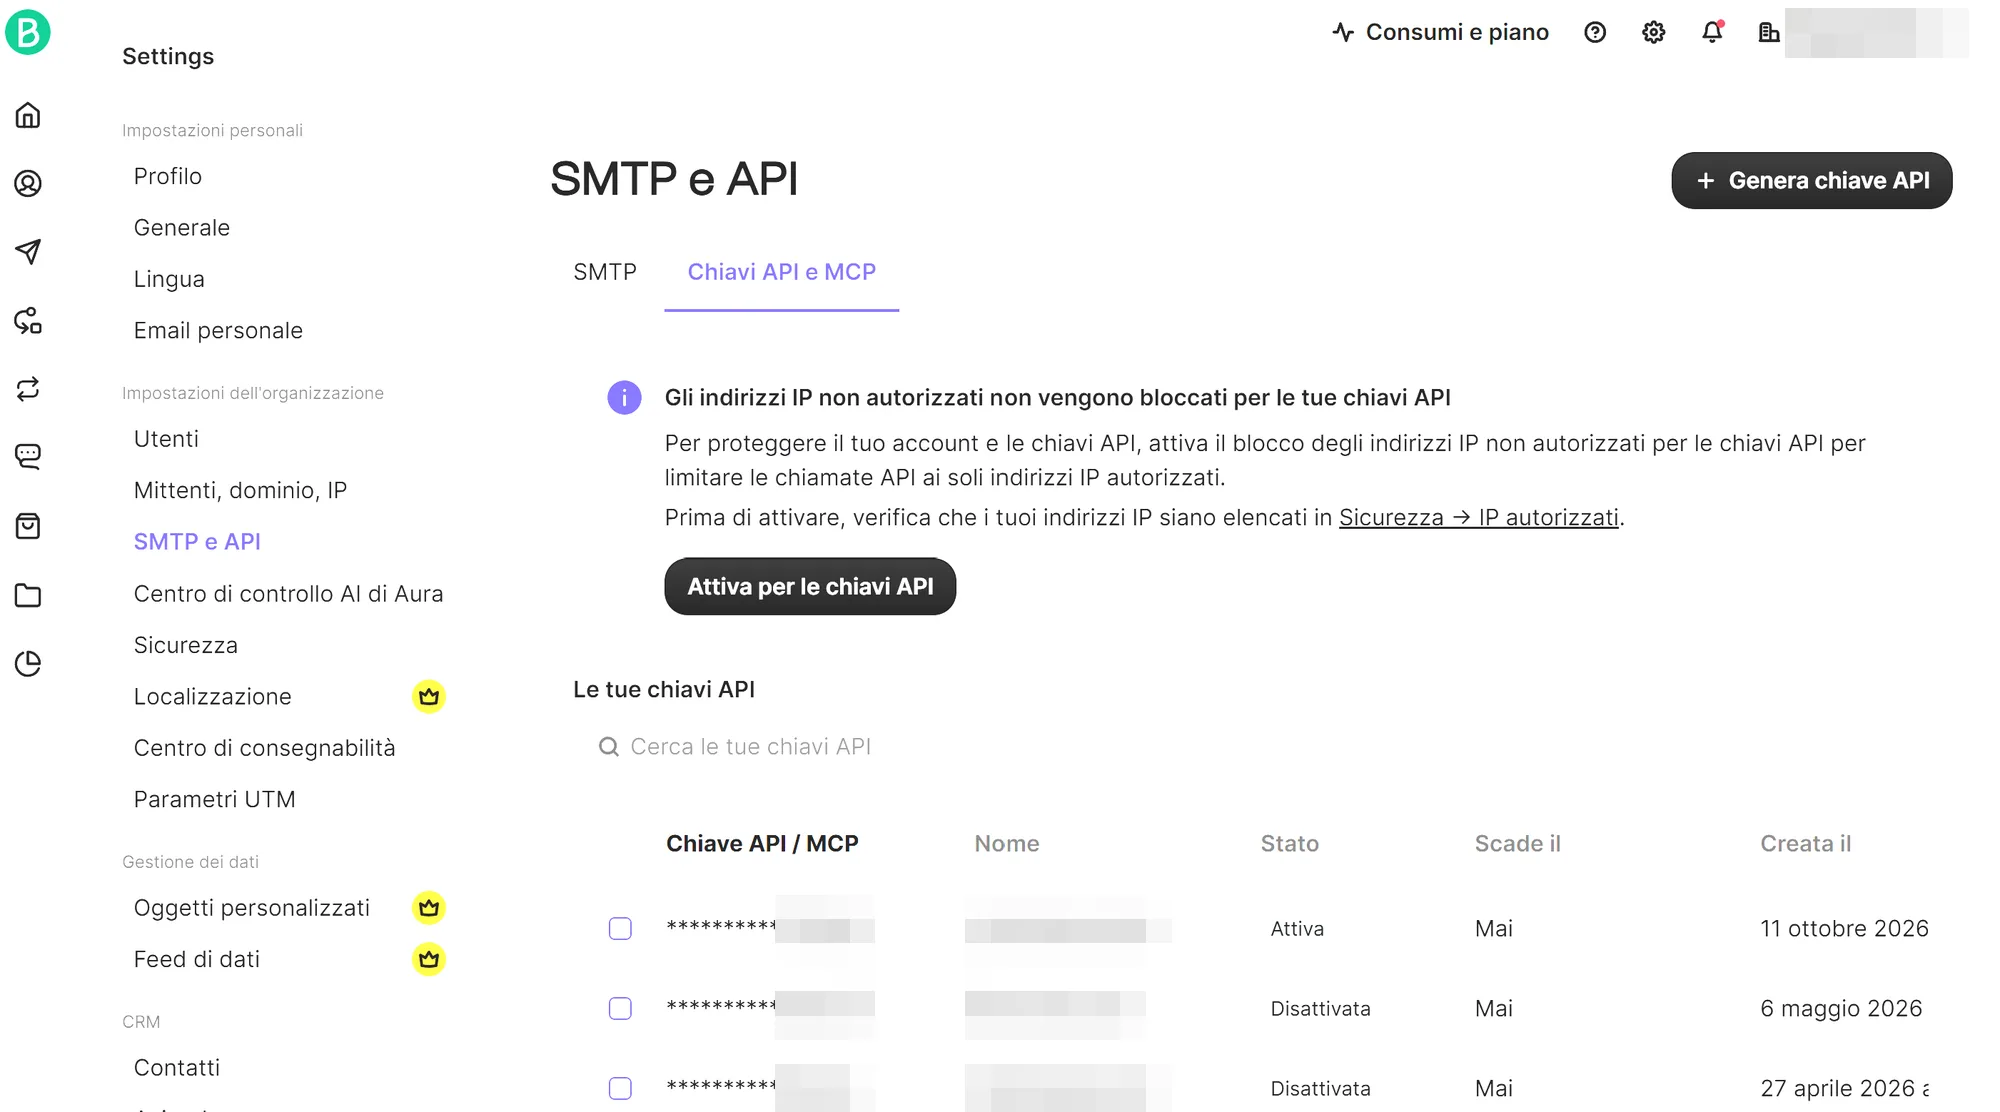Open the pie chart analytics icon
Image resolution: width=2000 pixels, height=1112 pixels.
(x=28, y=663)
